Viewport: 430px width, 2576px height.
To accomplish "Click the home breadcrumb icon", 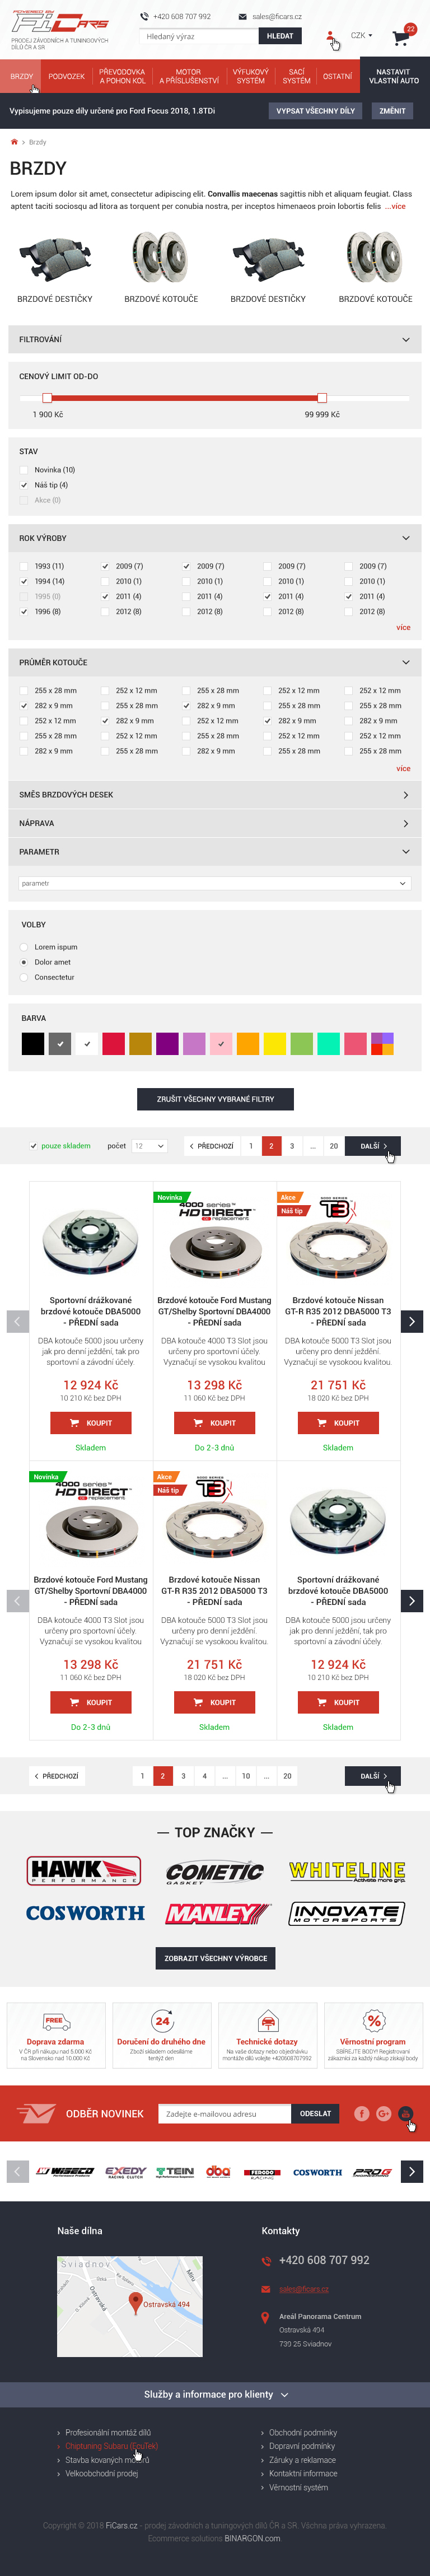I will pyautogui.click(x=14, y=142).
